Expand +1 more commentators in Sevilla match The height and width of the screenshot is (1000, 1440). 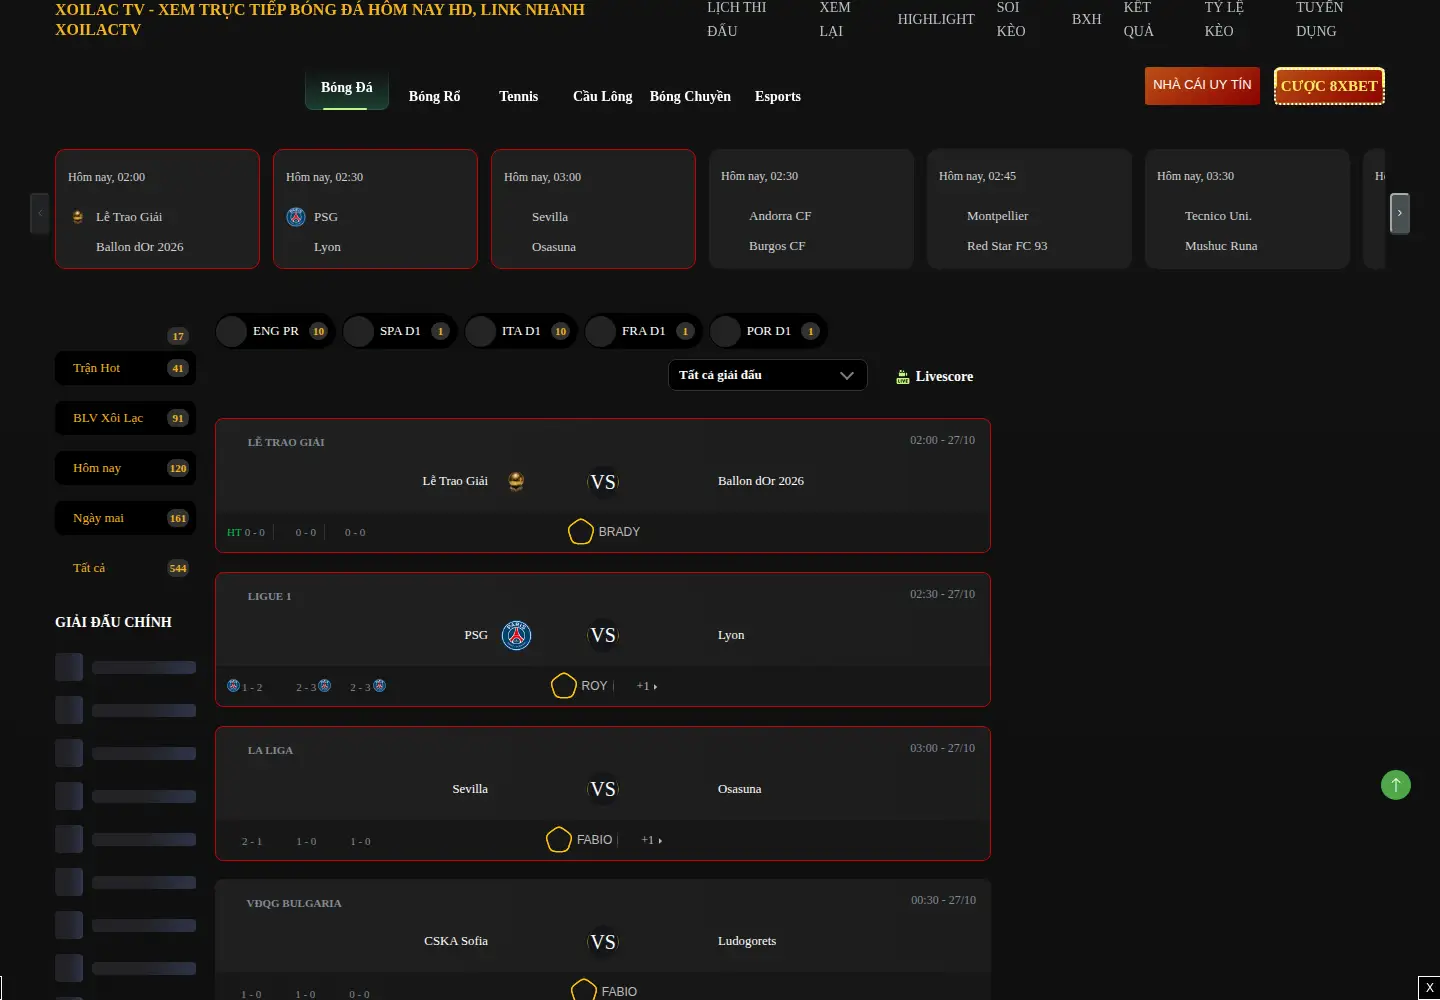point(651,840)
